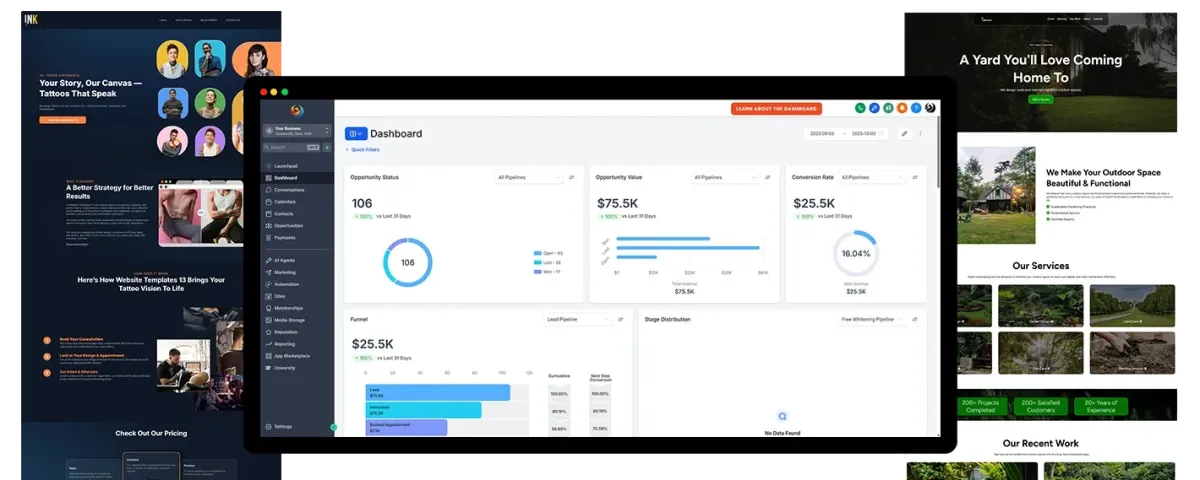The height and width of the screenshot is (480, 1200).
Task: Click the Conversion Rate widget filter icon
Action: pos(916,177)
